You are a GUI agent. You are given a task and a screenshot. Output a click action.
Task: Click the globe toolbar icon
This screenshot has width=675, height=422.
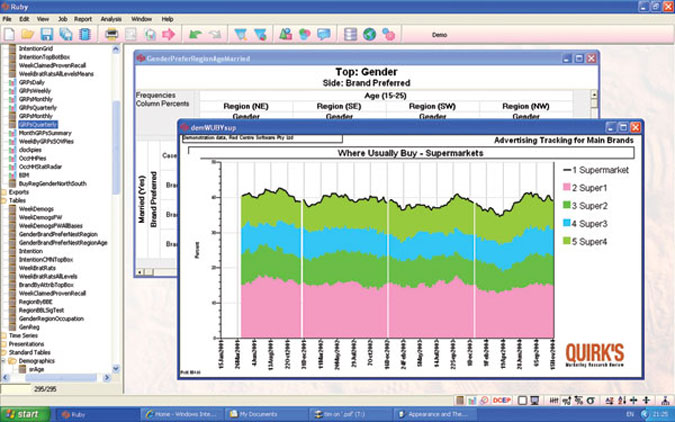point(369,34)
